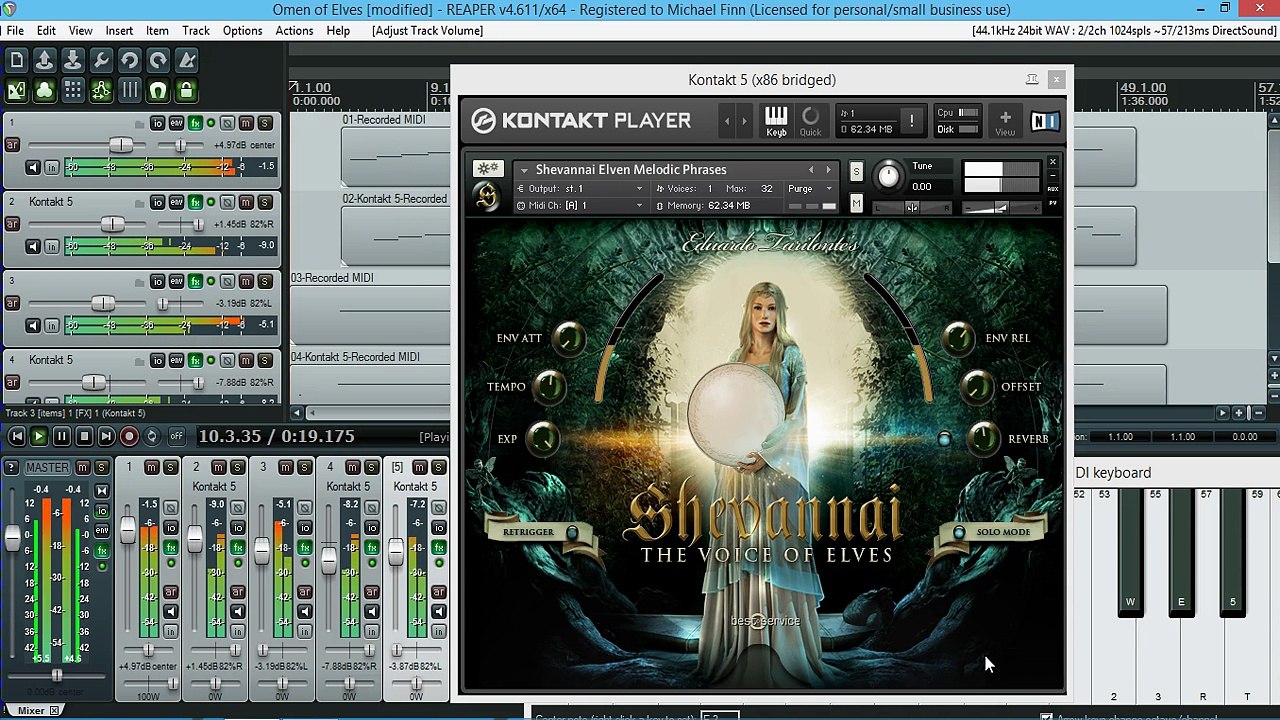Toggle locking with the padlock icon
The width and height of the screenshot is (1280, 720).
[x=186, y=91]
